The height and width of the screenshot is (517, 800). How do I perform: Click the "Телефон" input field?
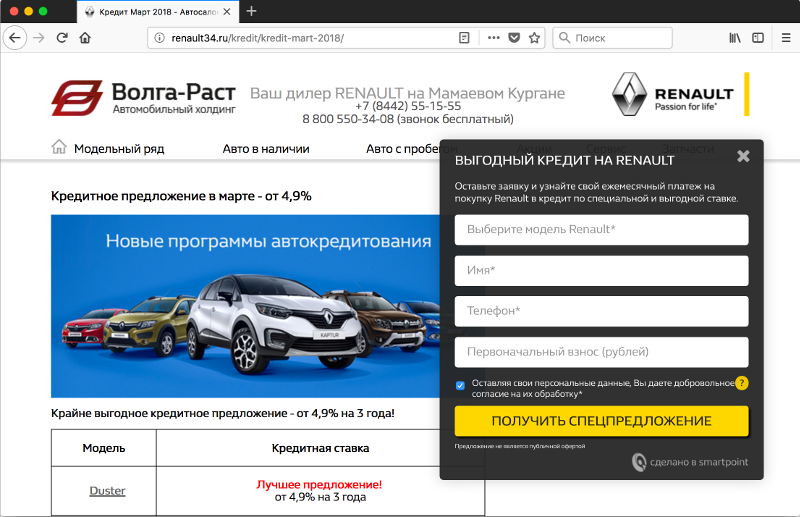[x=601, y=311]
